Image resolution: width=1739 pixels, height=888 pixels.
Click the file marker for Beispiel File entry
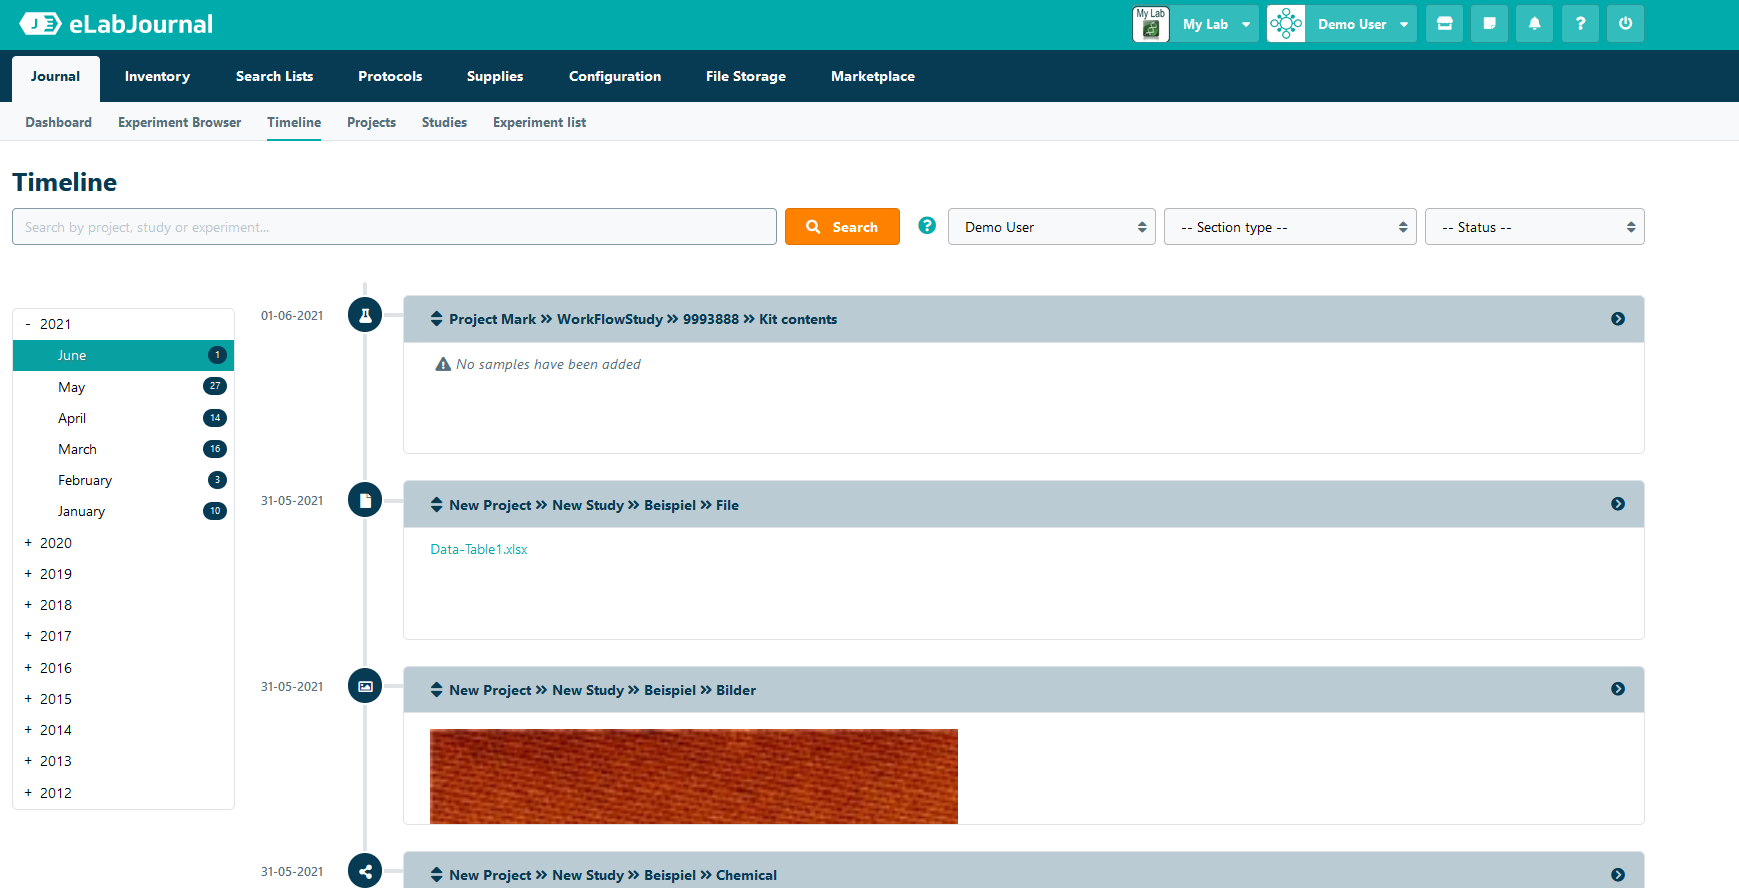(x=365, y=500)
